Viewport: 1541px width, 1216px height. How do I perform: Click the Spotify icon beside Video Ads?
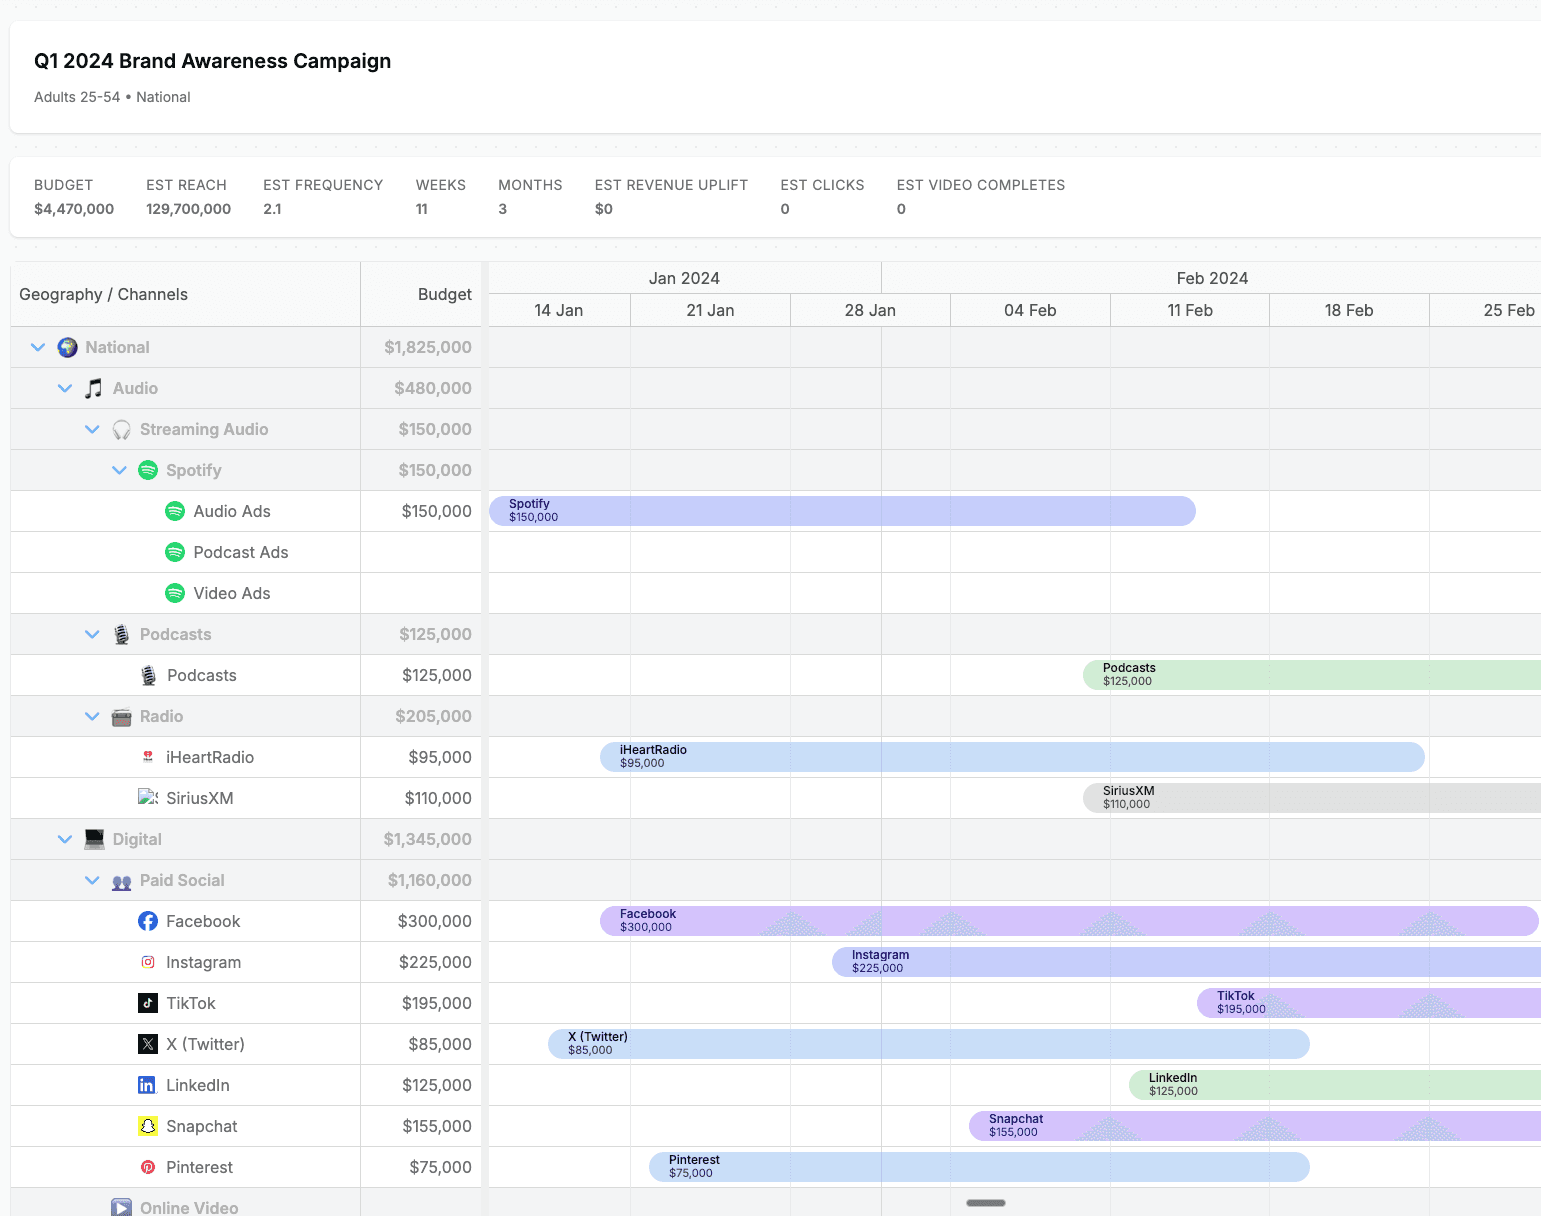pyautogui.click(x=175, y=593)
